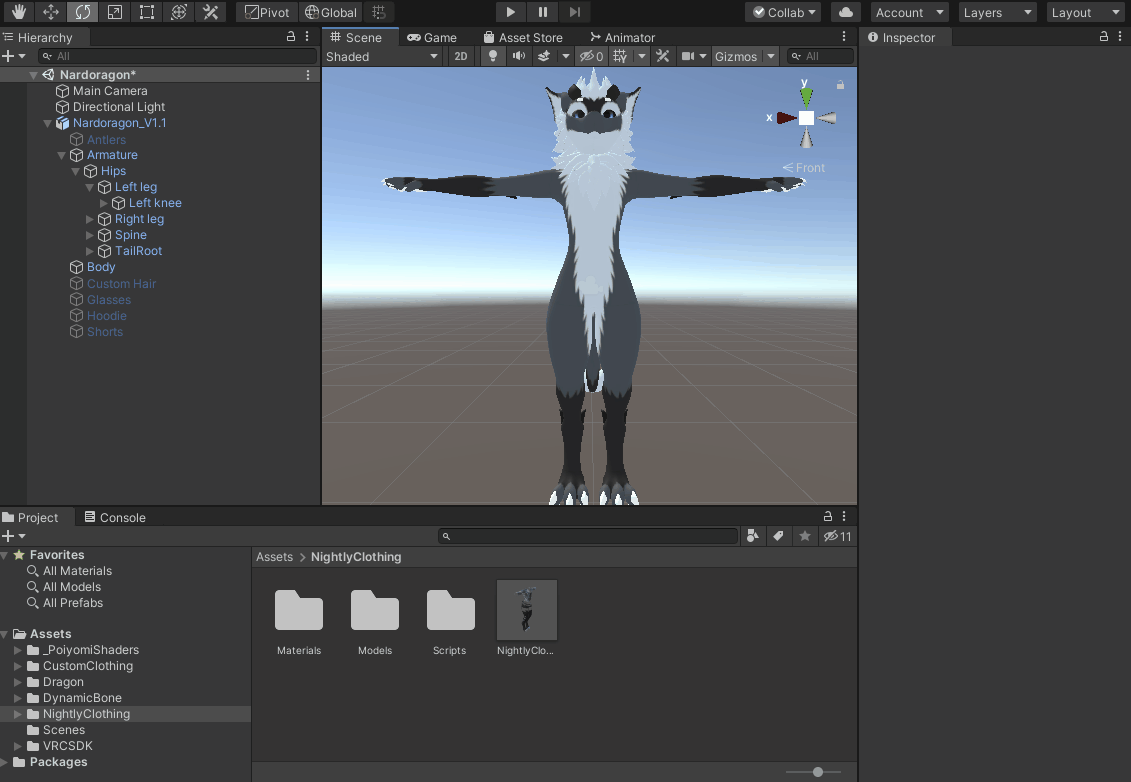
Task: Open custom editor tools
Action: [211, 12]
